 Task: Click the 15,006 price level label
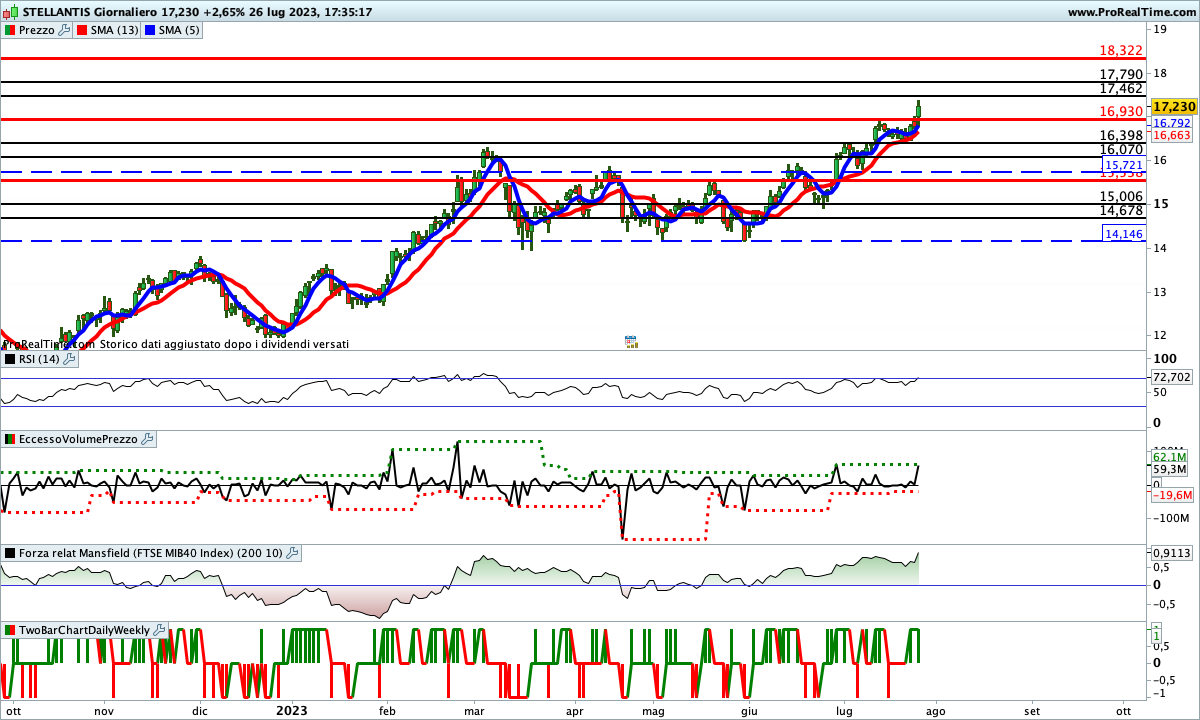(1121, 196)
